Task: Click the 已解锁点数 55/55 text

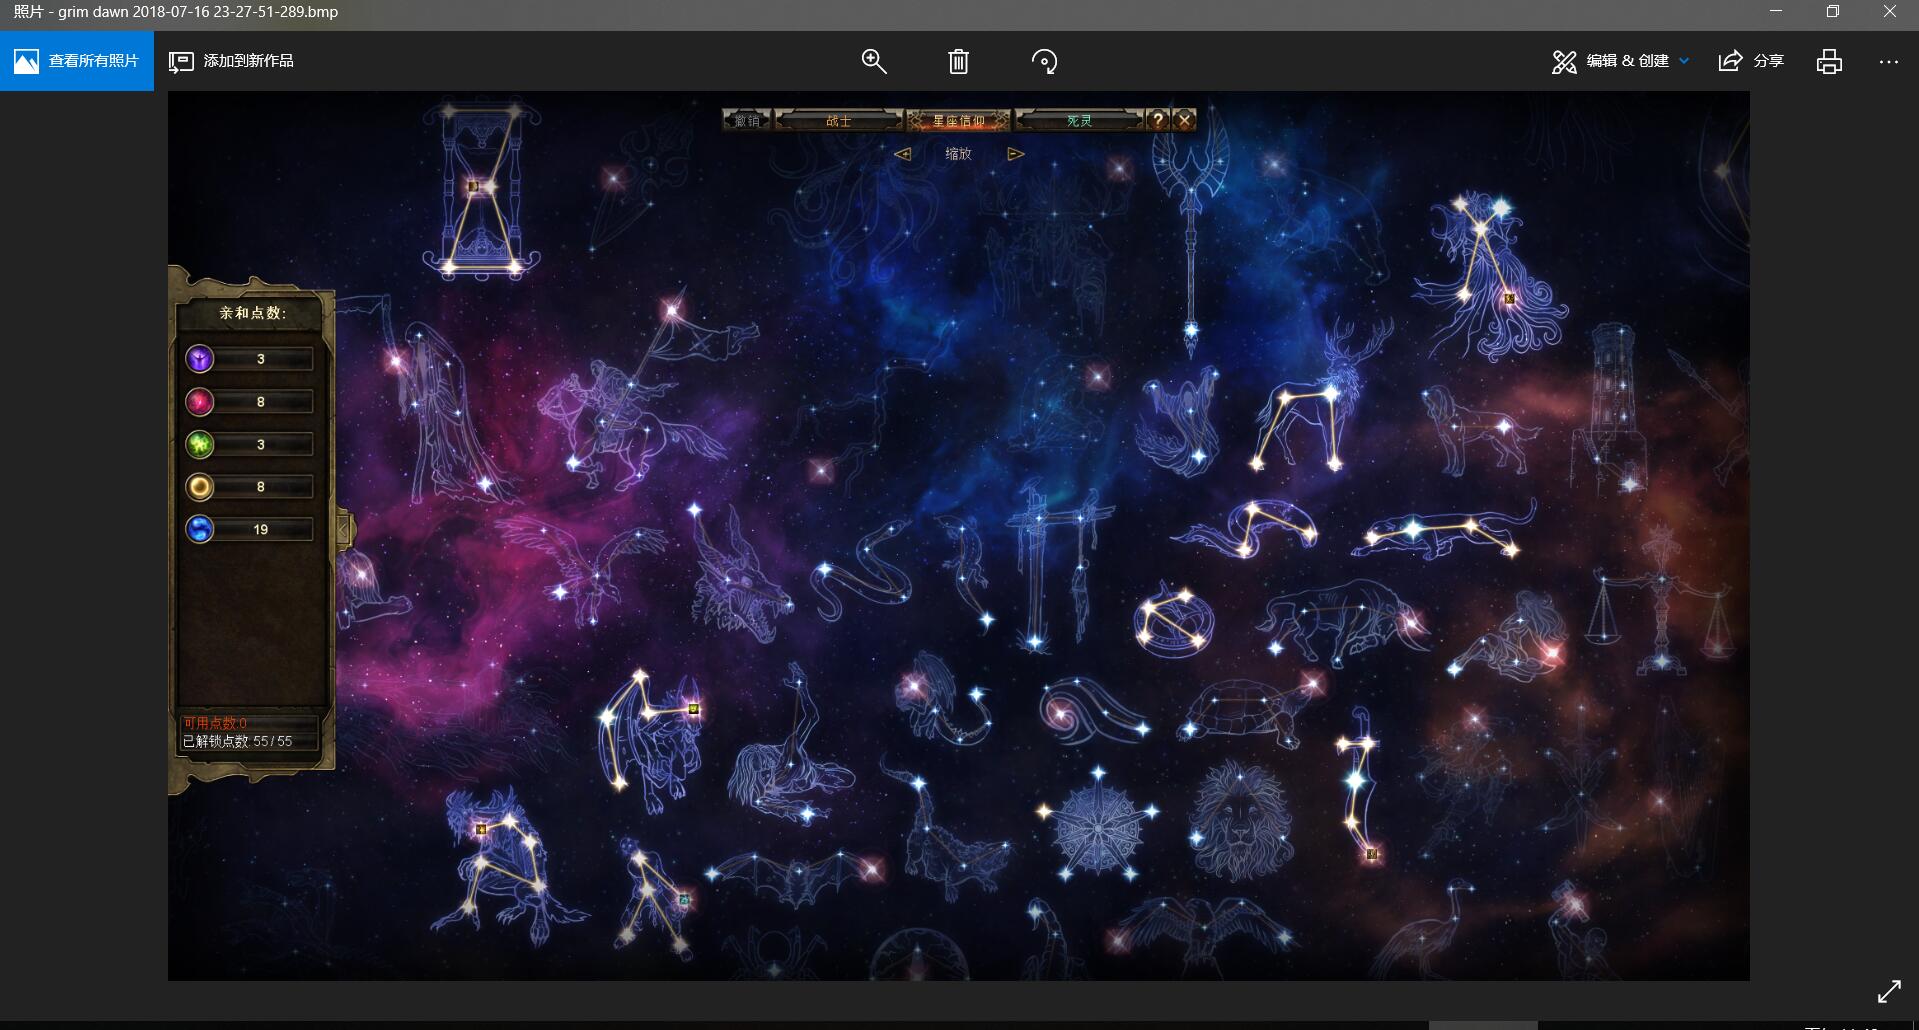Action: pyautogui.click(x=237, y=741)
